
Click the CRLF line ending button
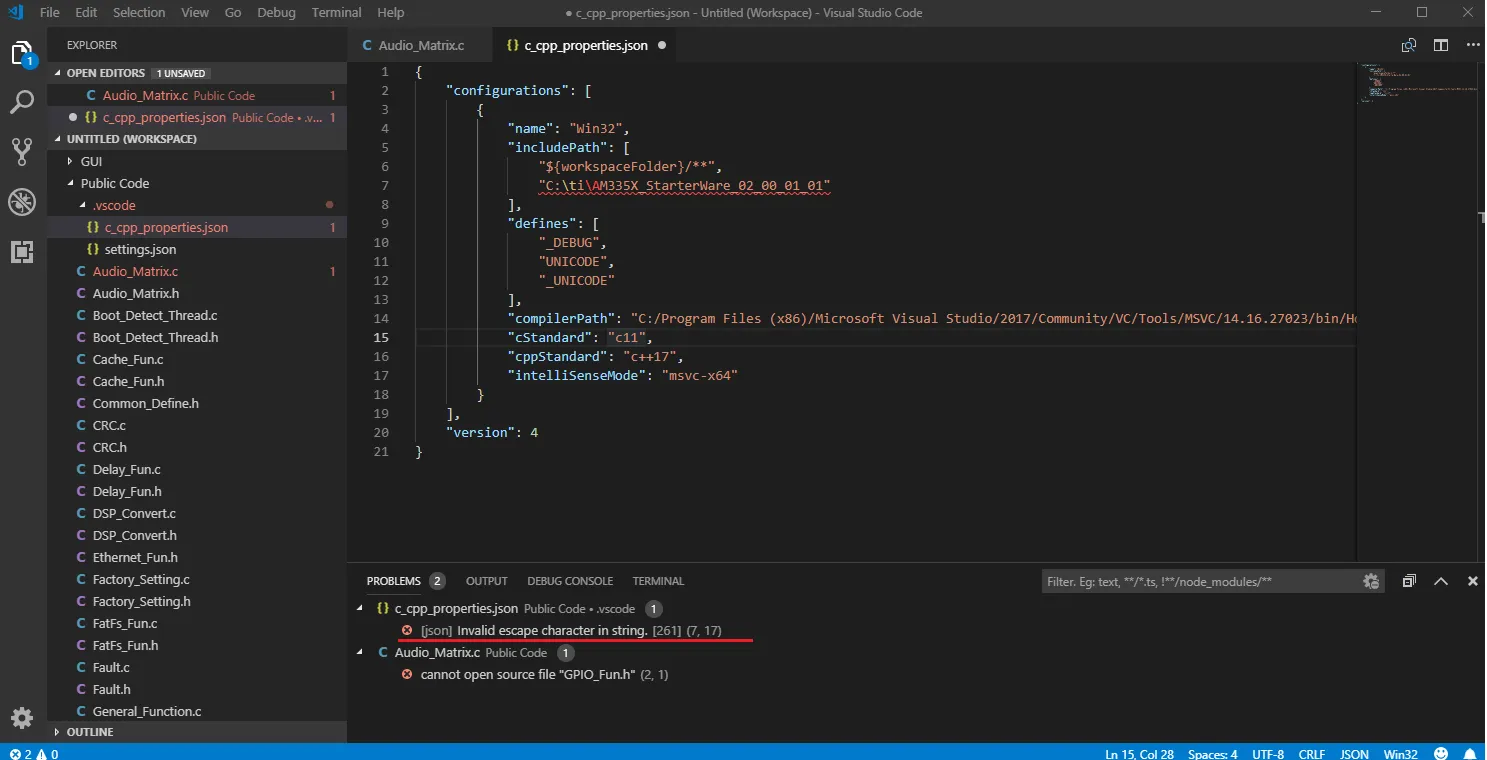coord(1311,753)
